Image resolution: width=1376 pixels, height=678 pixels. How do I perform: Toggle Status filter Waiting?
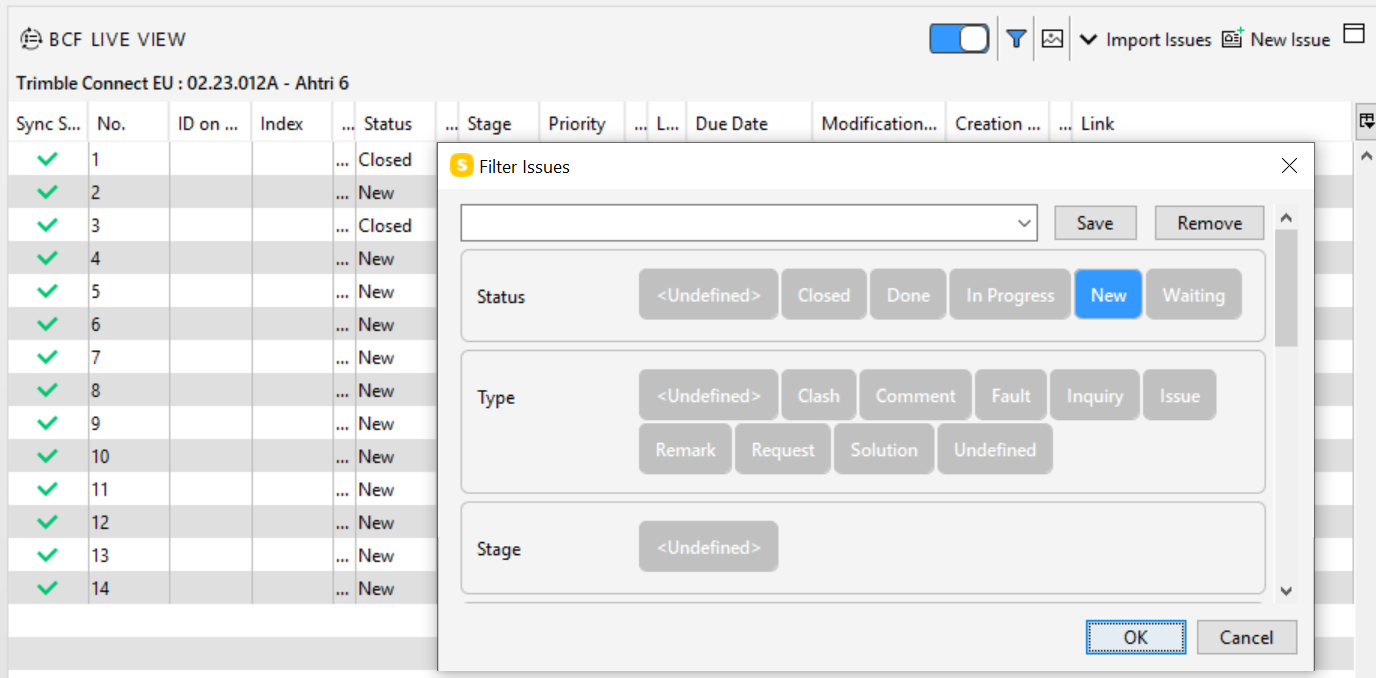point(1193,295)
